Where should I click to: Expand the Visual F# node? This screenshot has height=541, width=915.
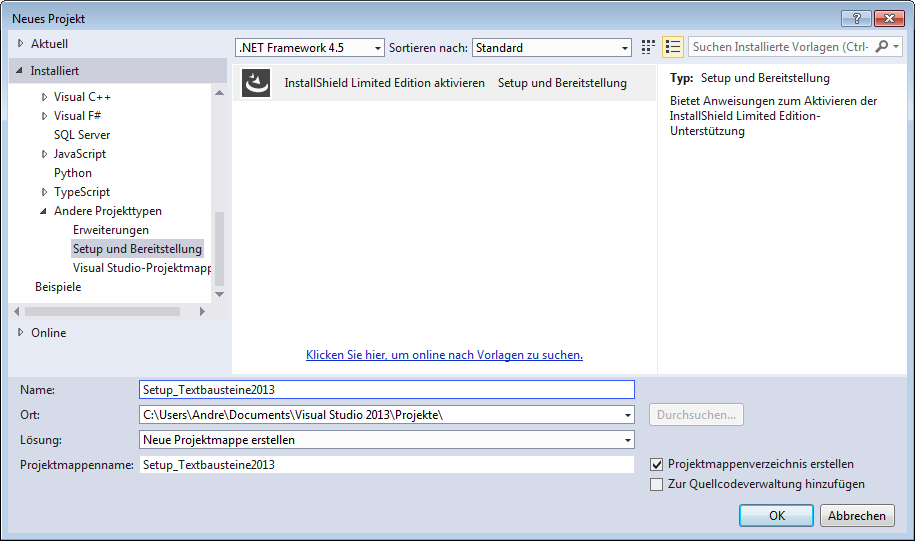point(44,116)
